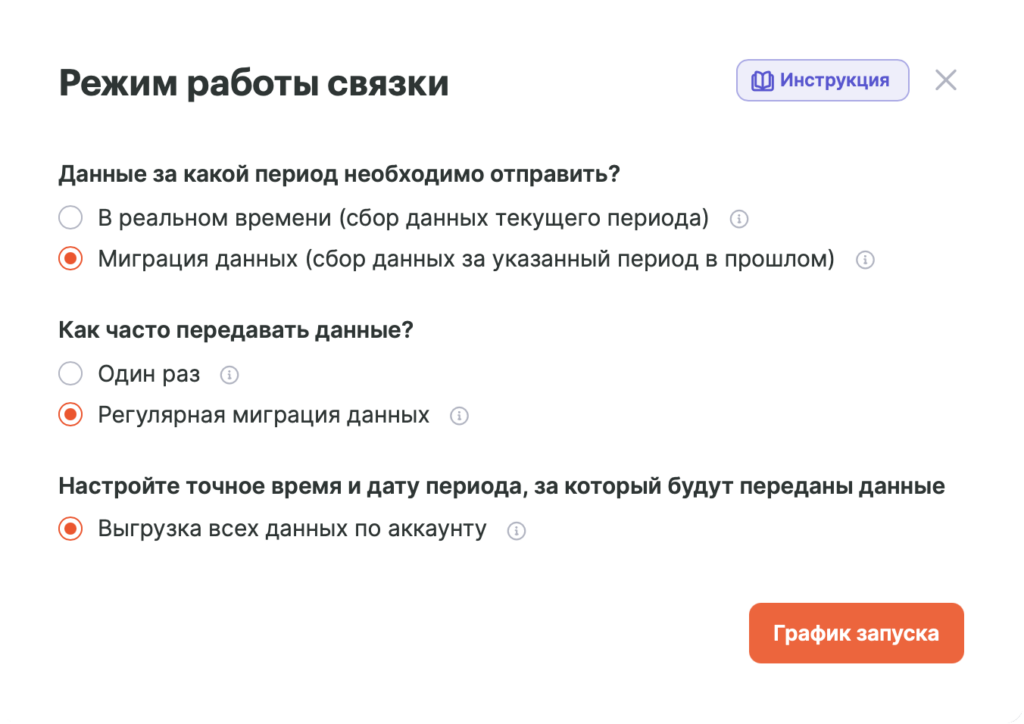Show info tooltip for Миграция данных option
Image resolution: width=1024 pixels, height=724 pixels.
(x=865, y=260)
